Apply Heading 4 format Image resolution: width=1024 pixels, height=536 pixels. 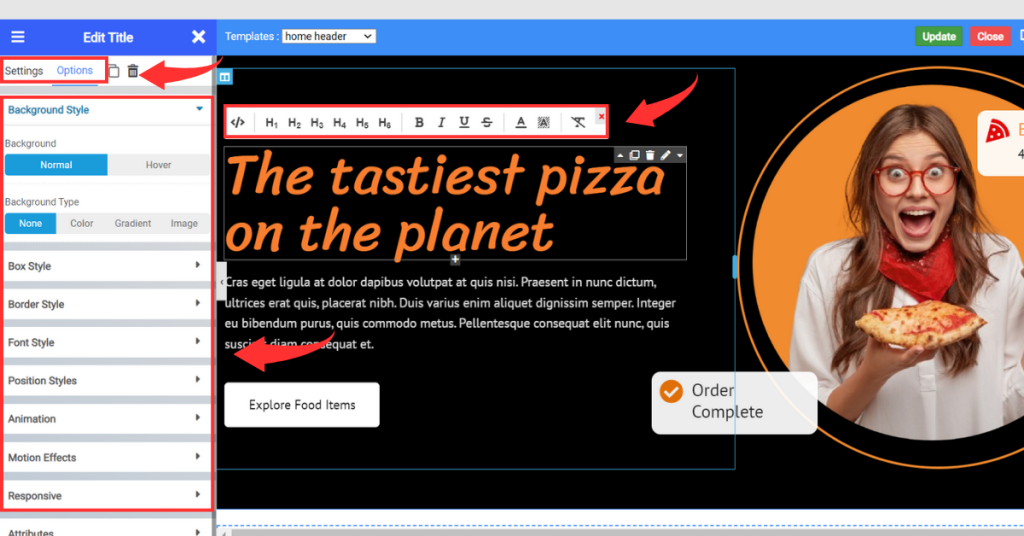[340, 123]
